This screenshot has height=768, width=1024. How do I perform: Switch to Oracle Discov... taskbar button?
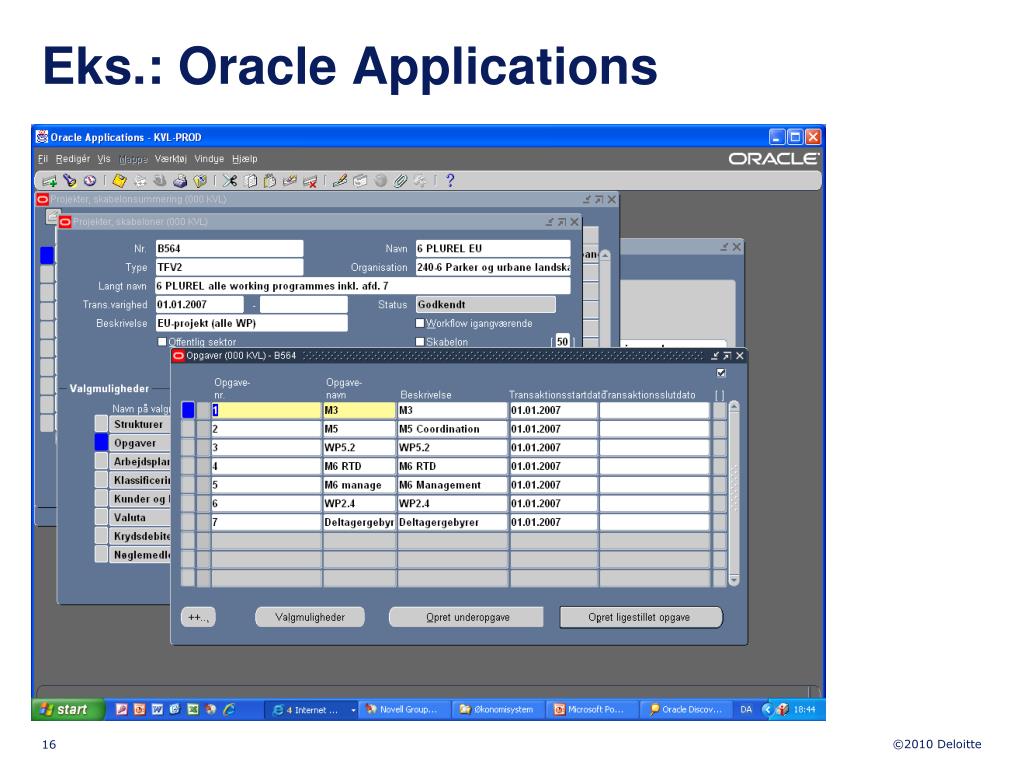[686, 709]
